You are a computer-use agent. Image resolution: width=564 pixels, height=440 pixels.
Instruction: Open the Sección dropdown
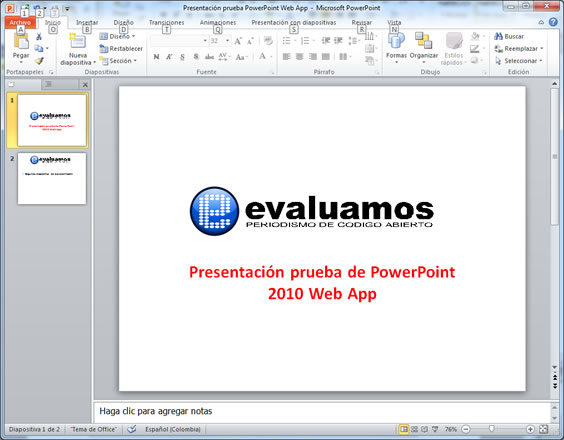[x=118, y=61]
